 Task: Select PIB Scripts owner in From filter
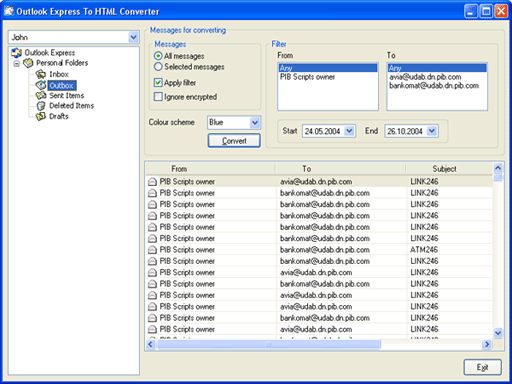[x=307, y=77]
